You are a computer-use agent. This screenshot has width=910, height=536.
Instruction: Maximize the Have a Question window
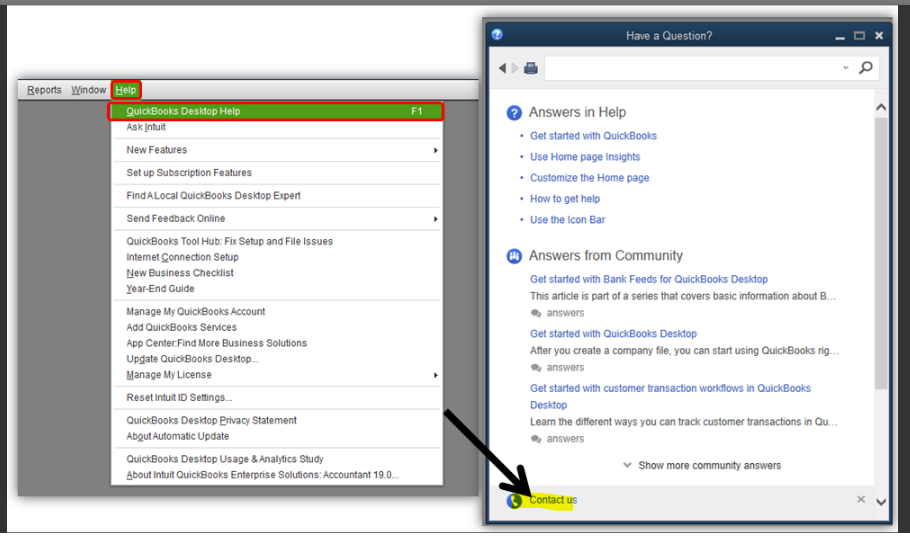coord(860,36)
